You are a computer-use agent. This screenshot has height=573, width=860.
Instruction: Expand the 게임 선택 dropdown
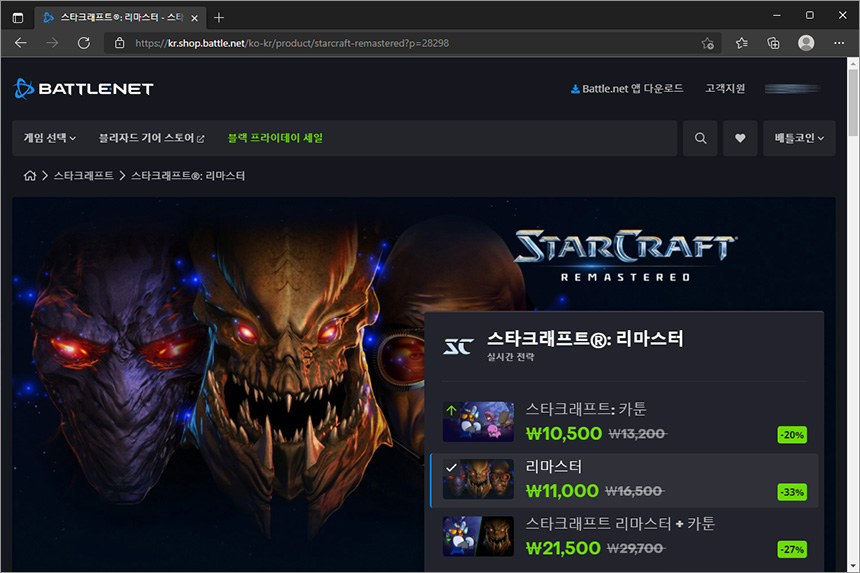point(49,138)
